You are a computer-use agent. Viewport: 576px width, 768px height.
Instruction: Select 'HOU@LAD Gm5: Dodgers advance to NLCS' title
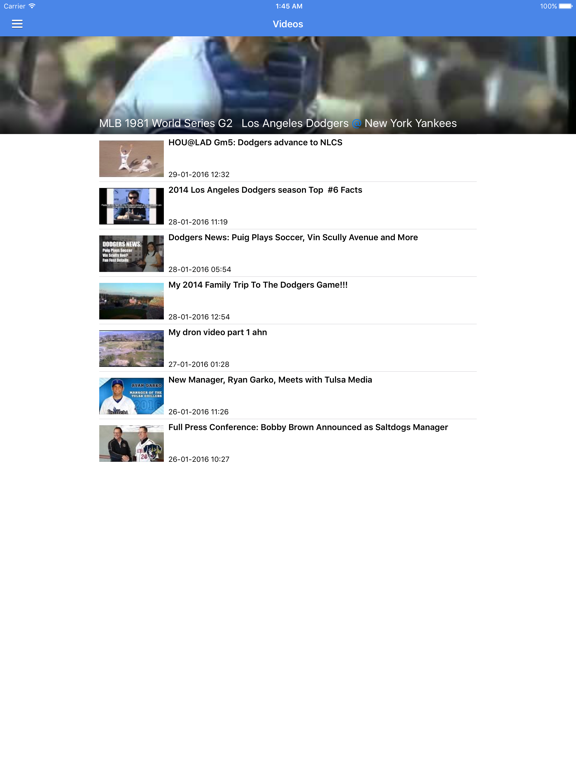[255, 143]
